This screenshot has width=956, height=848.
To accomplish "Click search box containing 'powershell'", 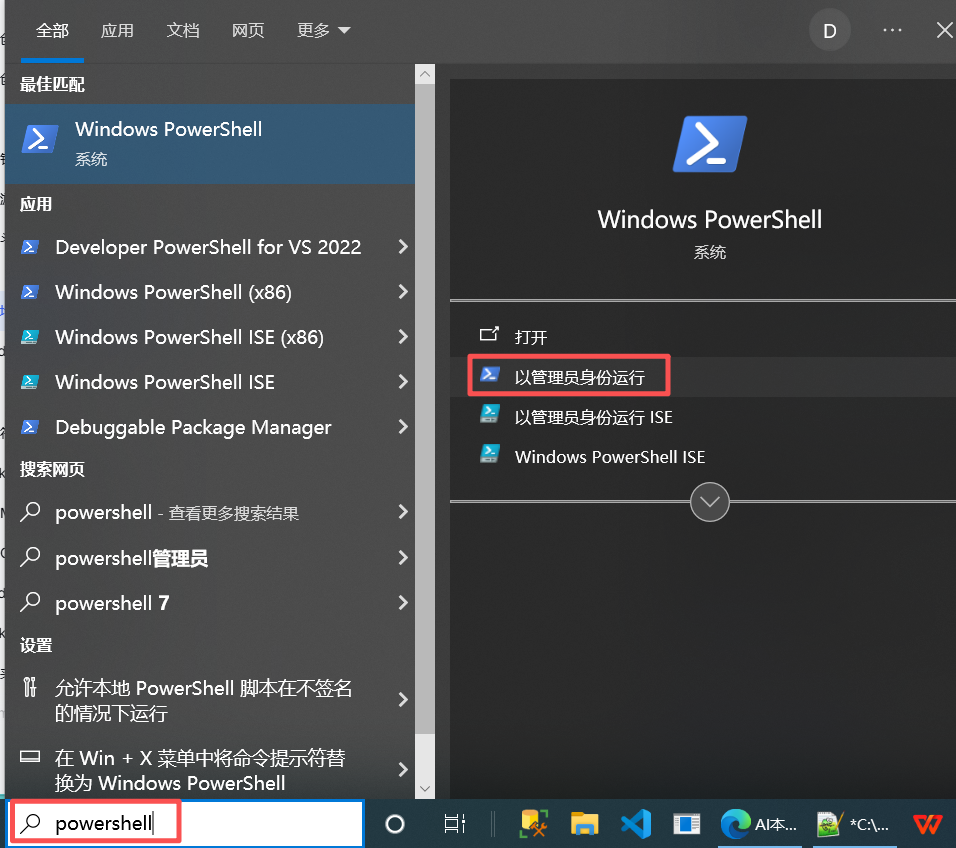I will coord(187,824).
